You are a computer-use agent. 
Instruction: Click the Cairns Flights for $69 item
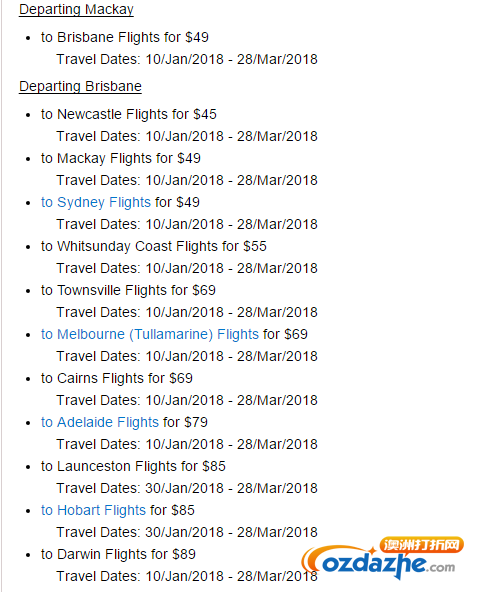(x=117, y=378)
